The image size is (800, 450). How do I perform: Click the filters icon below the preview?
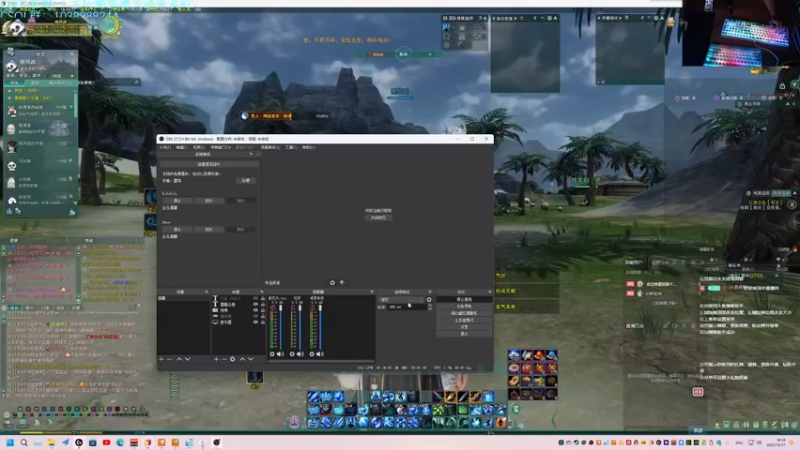tap(342, 283)
